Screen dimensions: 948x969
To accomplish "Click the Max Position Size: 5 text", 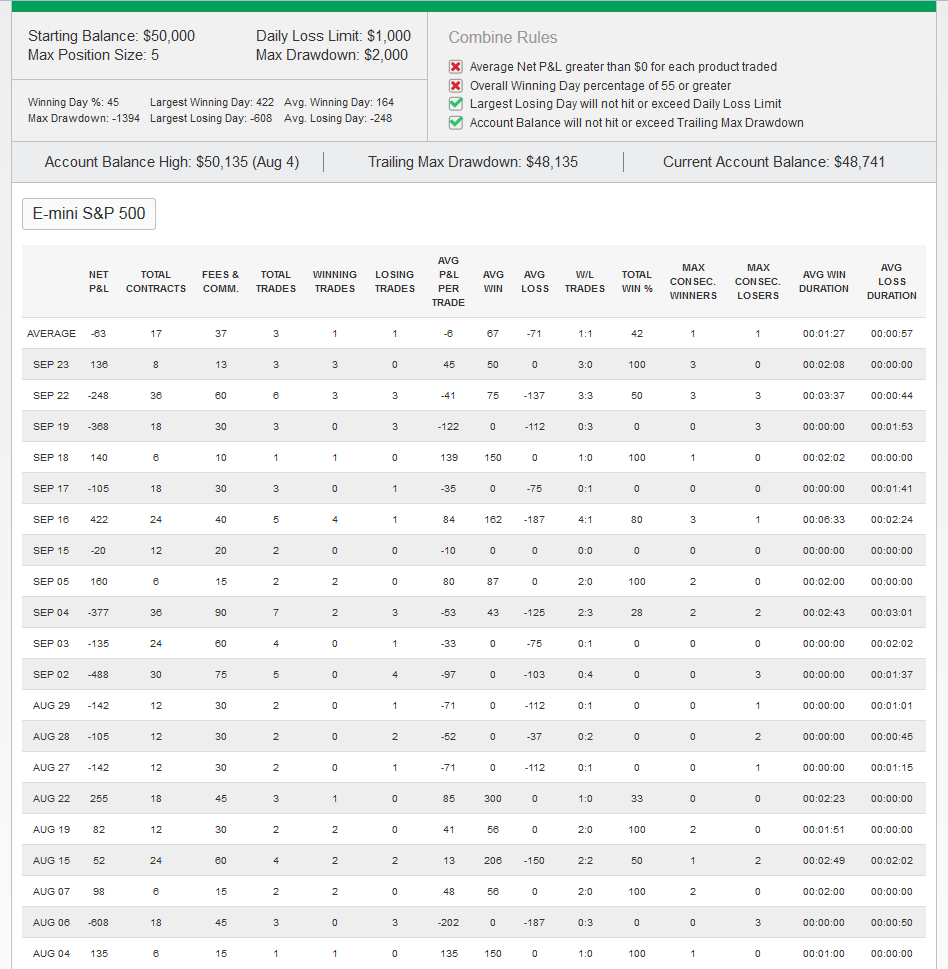I will 93,55.
